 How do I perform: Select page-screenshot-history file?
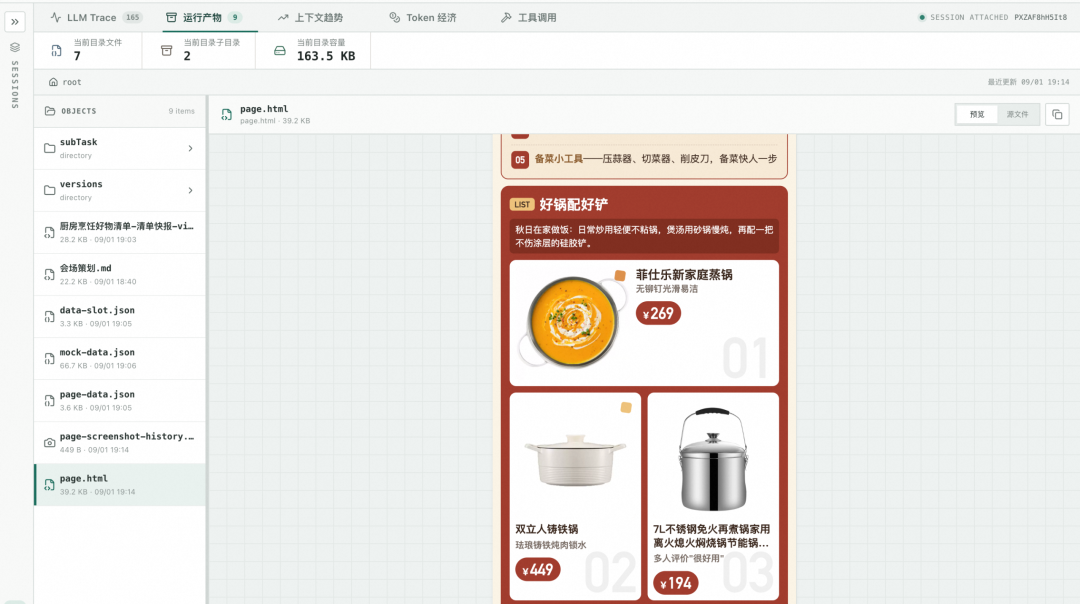pos(120,442)
